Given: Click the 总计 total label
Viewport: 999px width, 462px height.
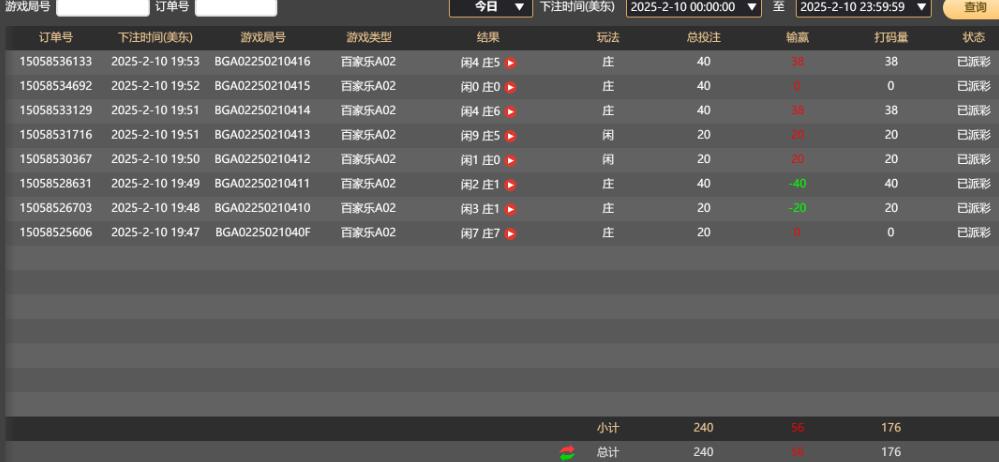Looking at the screenshot, I should click(x=608, y=452).
